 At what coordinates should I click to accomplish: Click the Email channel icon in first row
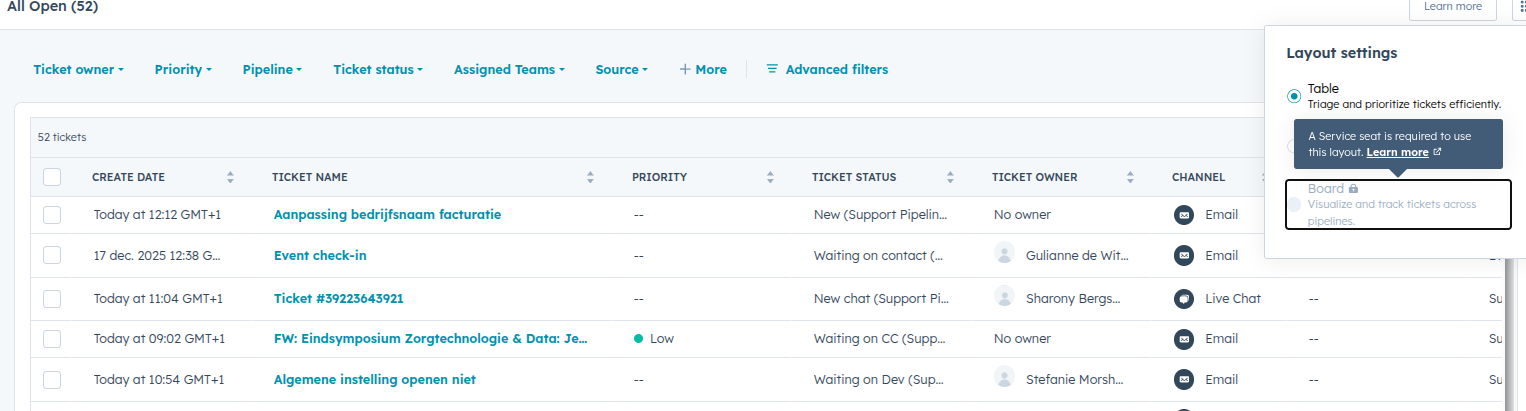click(x=1184, y=215)
